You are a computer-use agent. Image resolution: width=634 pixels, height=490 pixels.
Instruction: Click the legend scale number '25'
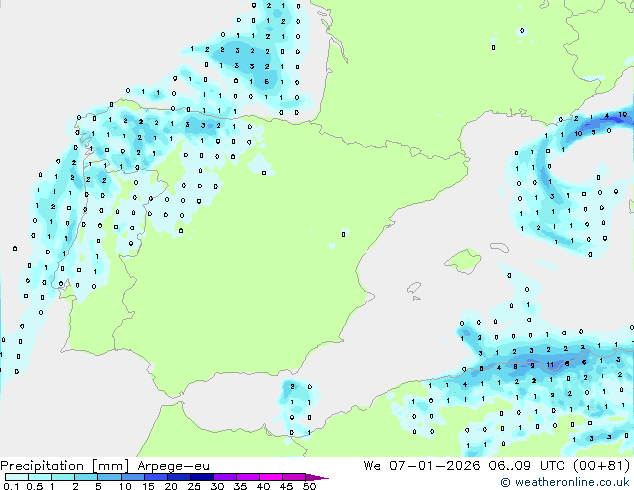point(194,486)
